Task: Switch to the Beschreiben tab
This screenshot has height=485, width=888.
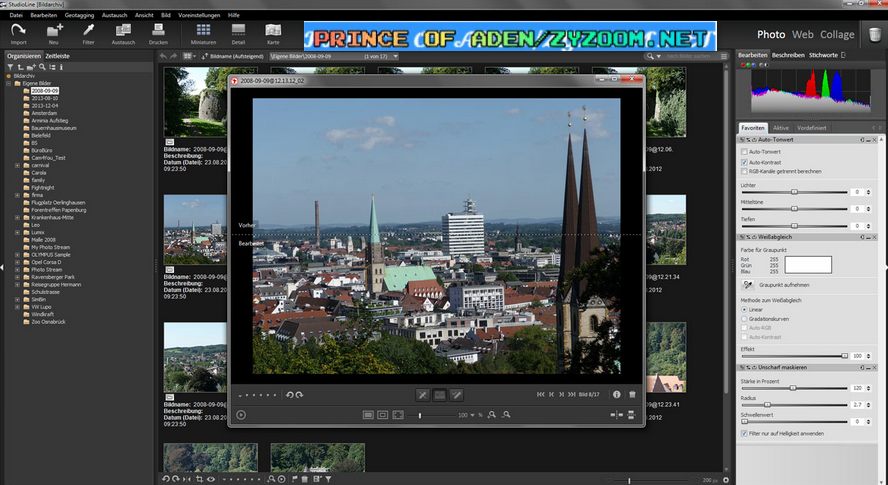Action: (788, 55)
